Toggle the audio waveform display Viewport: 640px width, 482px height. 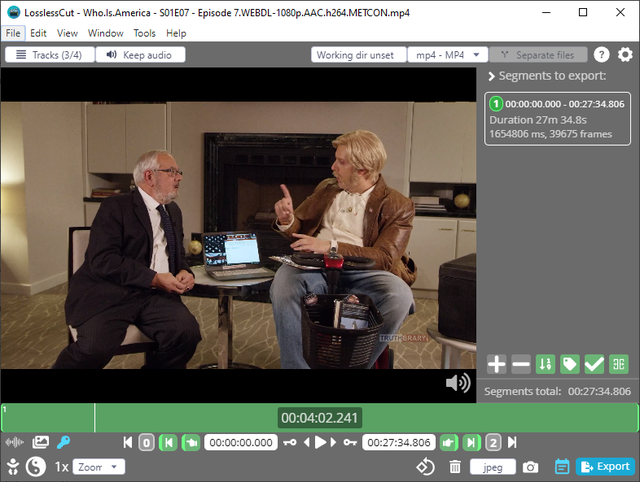pyautogui.click(x=15, y=442)
